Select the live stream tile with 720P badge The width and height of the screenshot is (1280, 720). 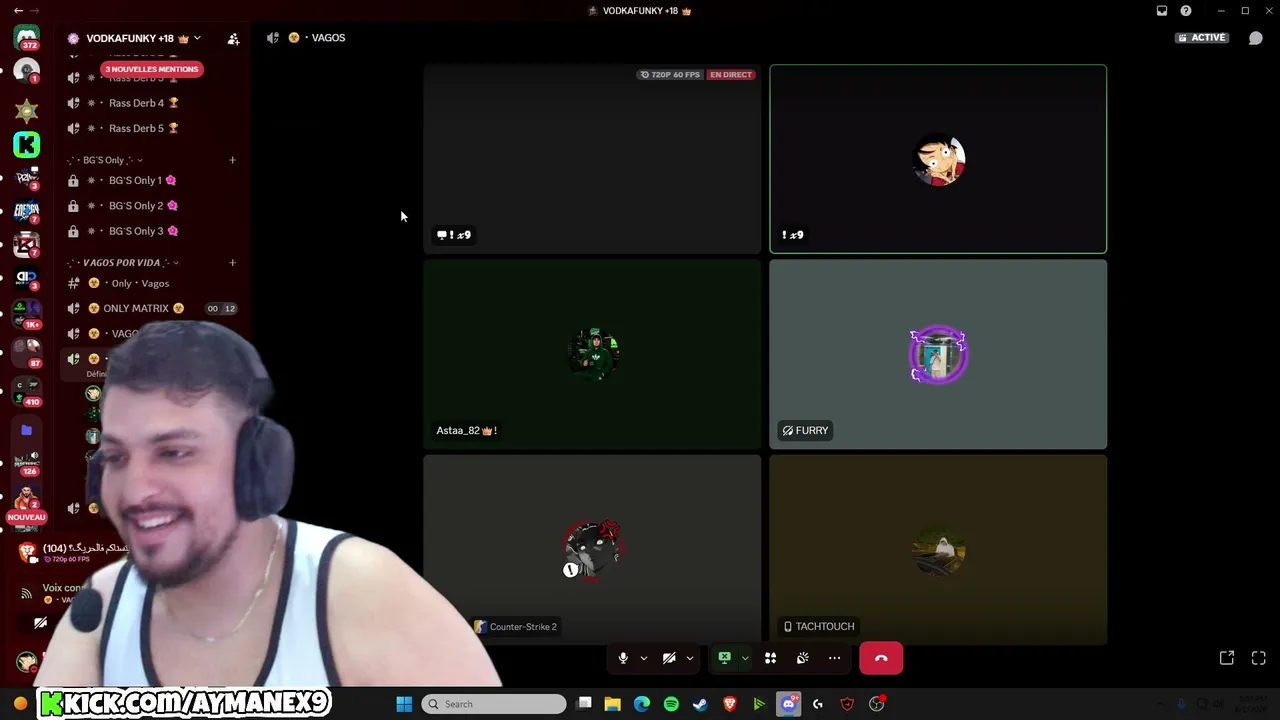tap(592, 159)
